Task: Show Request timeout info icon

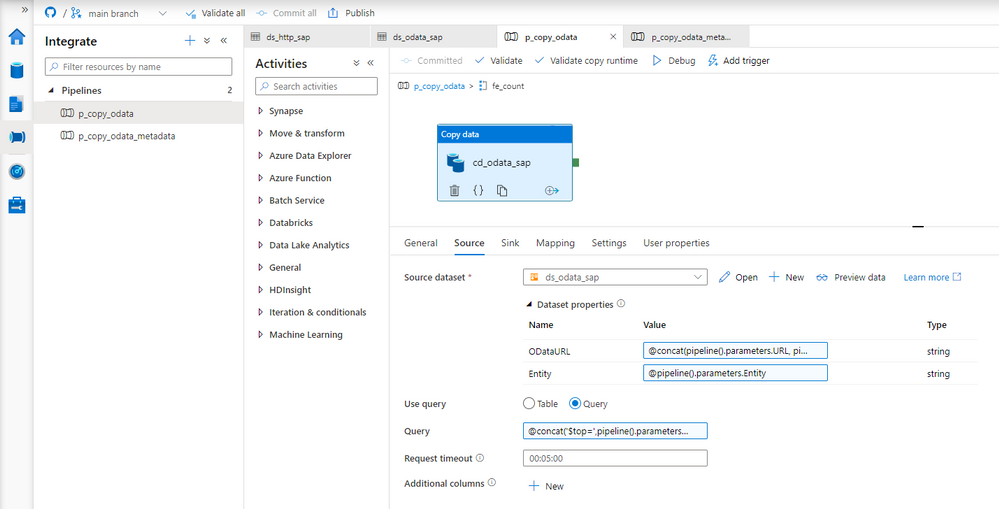Action: [480, 458]
